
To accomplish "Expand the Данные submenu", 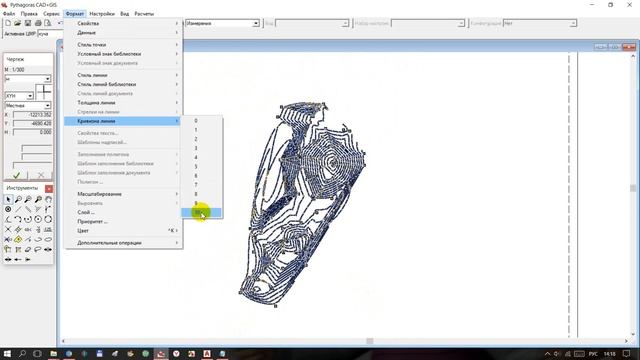I will (123, 32).
